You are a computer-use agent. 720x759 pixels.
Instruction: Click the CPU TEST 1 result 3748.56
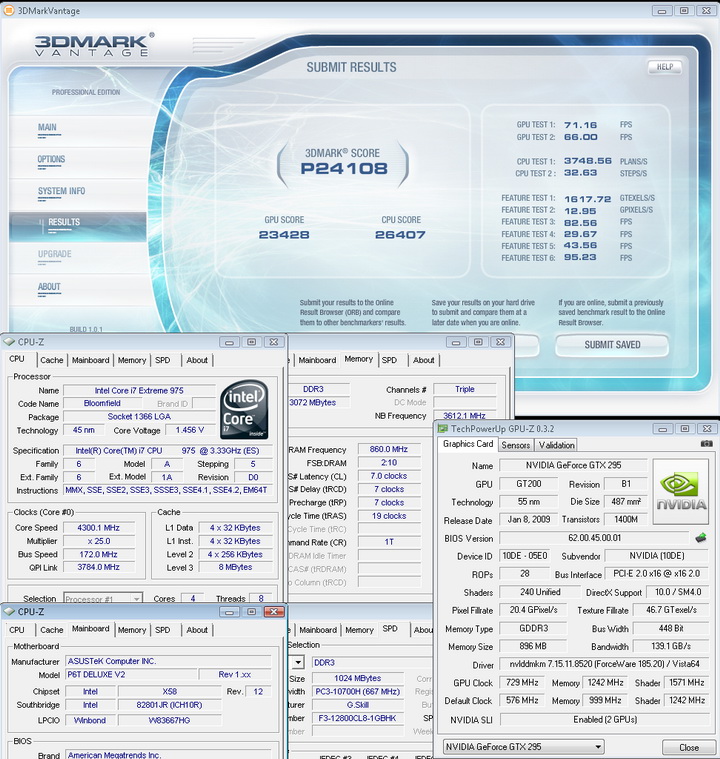coord(588,161)
